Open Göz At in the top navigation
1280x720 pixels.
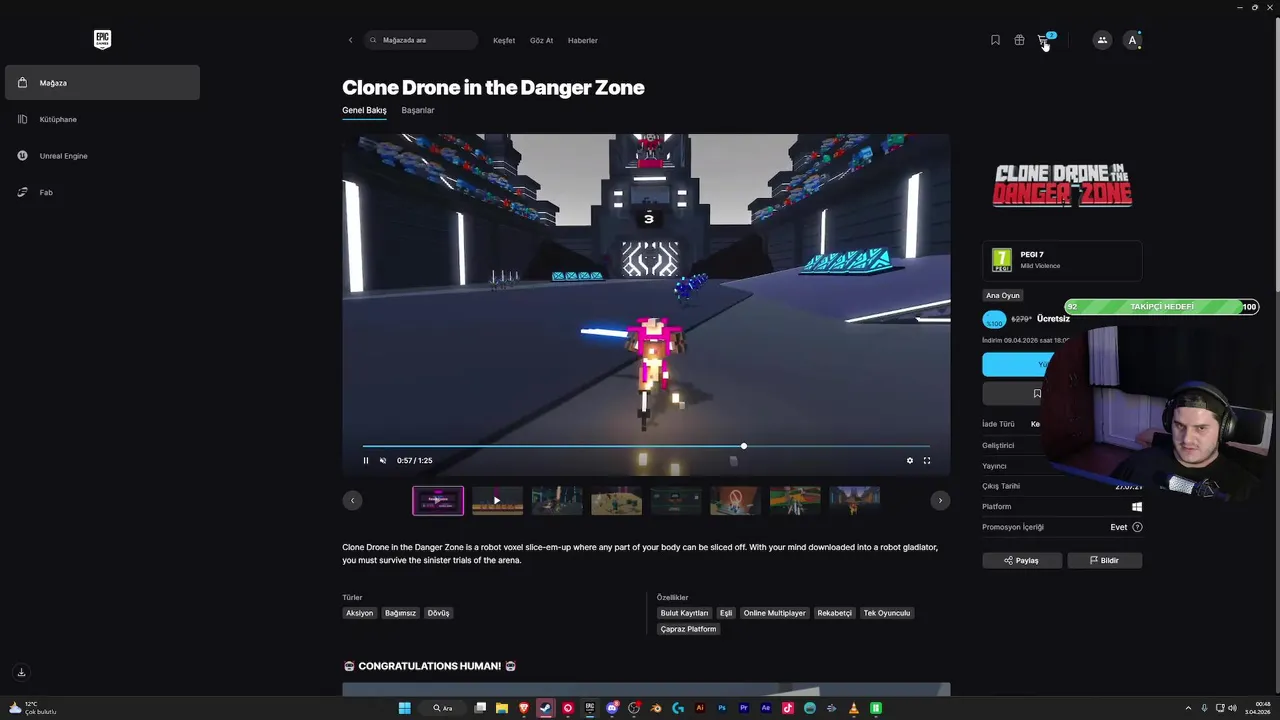tap(541, 40)
